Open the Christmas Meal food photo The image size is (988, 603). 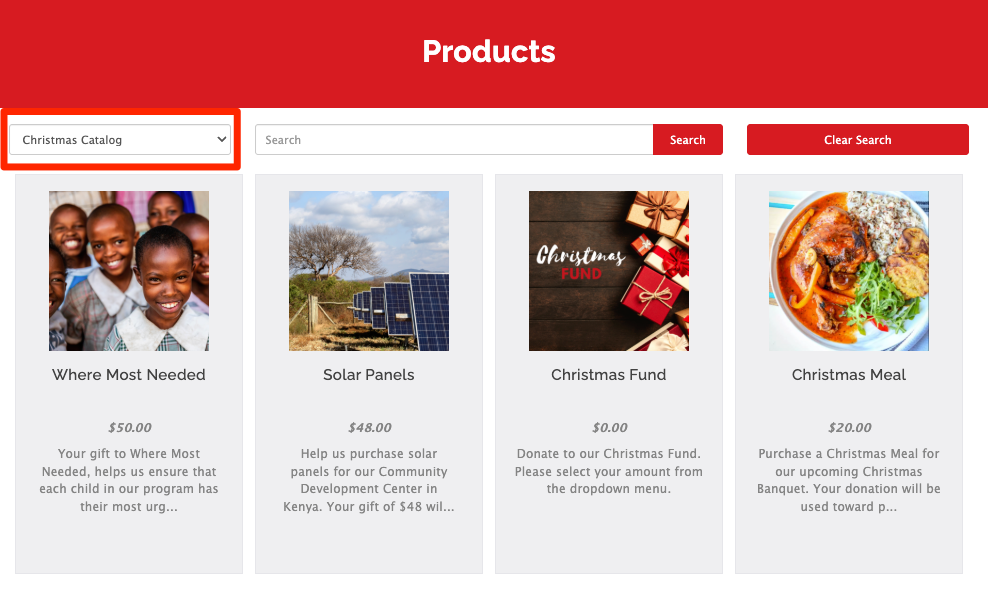point(849,271)
